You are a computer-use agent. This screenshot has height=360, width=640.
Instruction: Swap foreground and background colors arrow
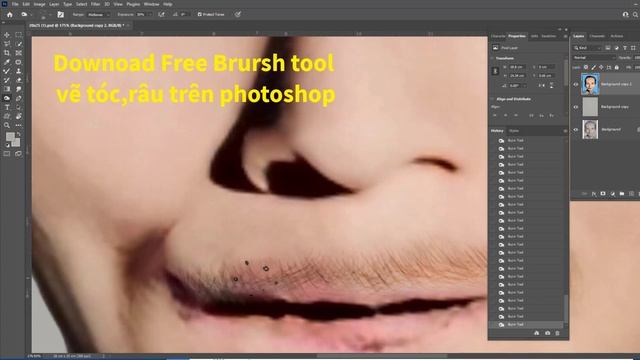point(18,134)
